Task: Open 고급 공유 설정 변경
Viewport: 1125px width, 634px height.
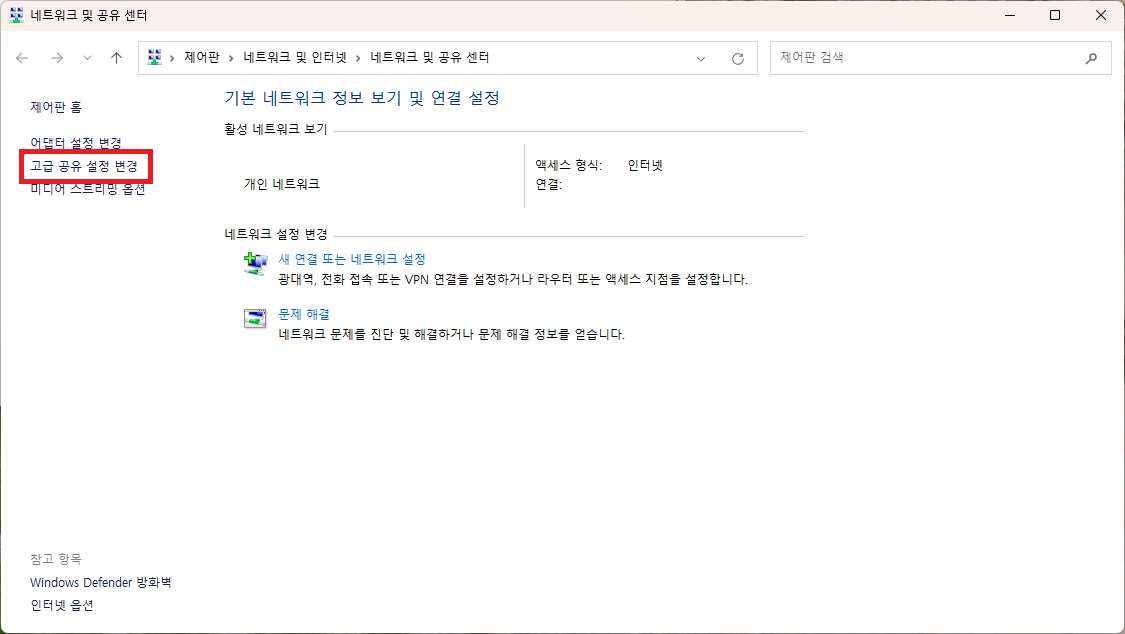Action: pyautogui.click(x=86, y=166)
